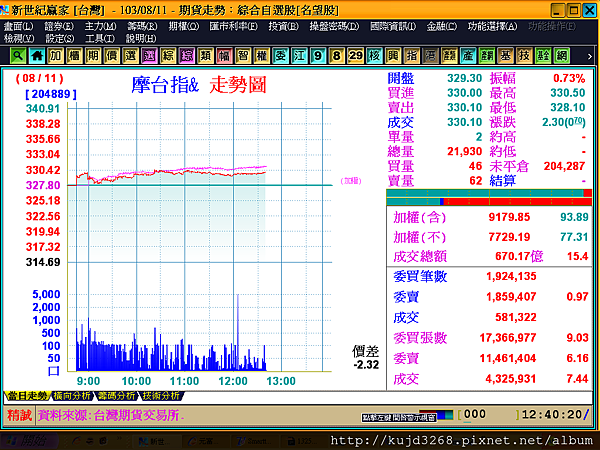Click the yellow 8 toolbar icon
This screenshot has height=450, width=600.
coord(337,56)
